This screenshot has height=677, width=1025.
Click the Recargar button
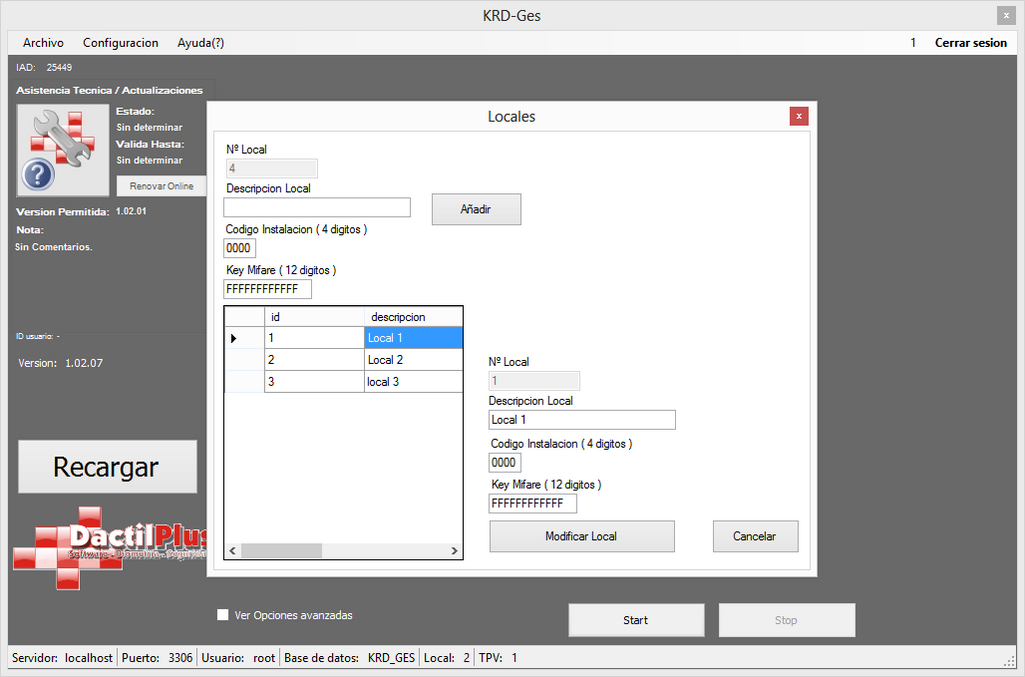coord(107,467)
